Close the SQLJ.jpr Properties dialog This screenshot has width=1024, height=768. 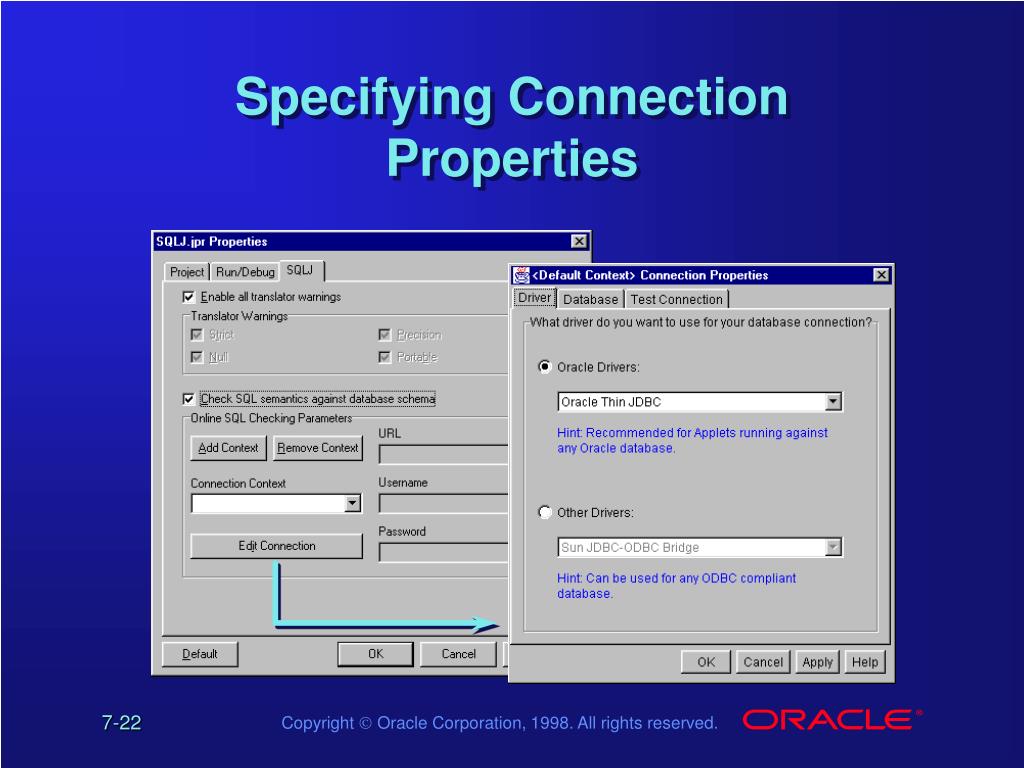[579, 242]
